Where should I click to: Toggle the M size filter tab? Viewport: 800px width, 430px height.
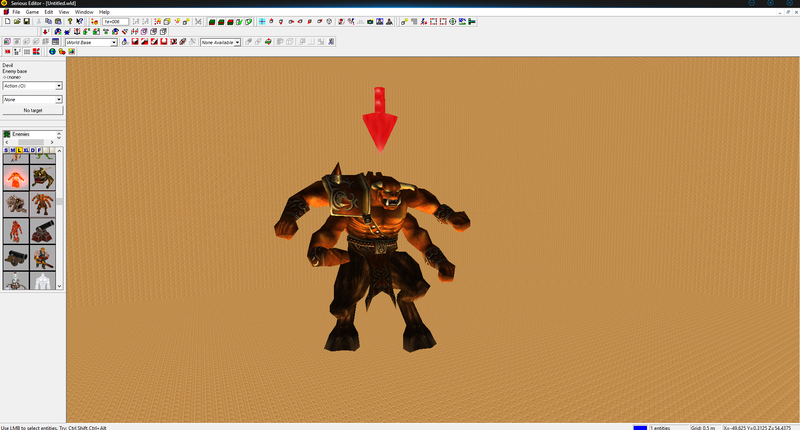(x=13, y=150)
